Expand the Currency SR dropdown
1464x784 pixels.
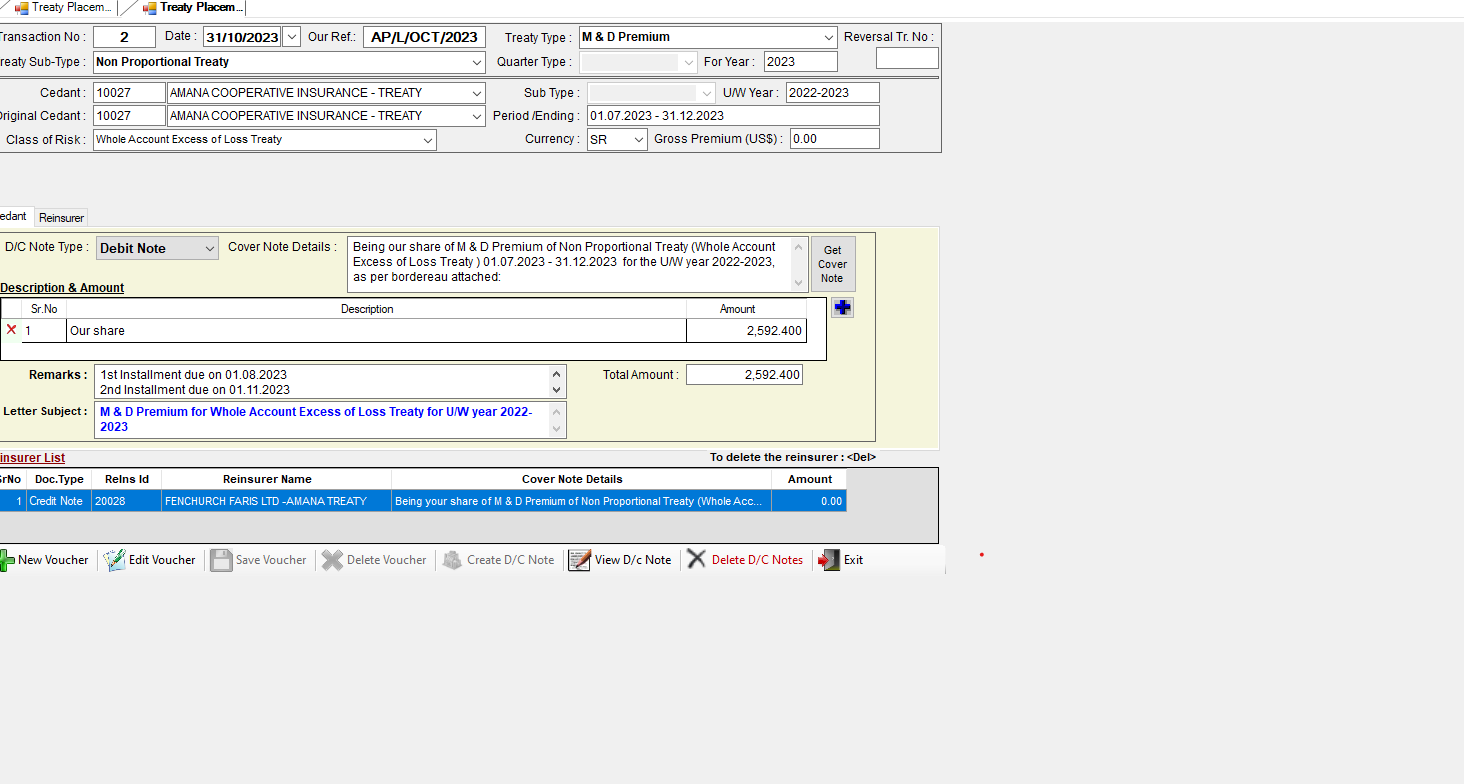pos(639,140)
